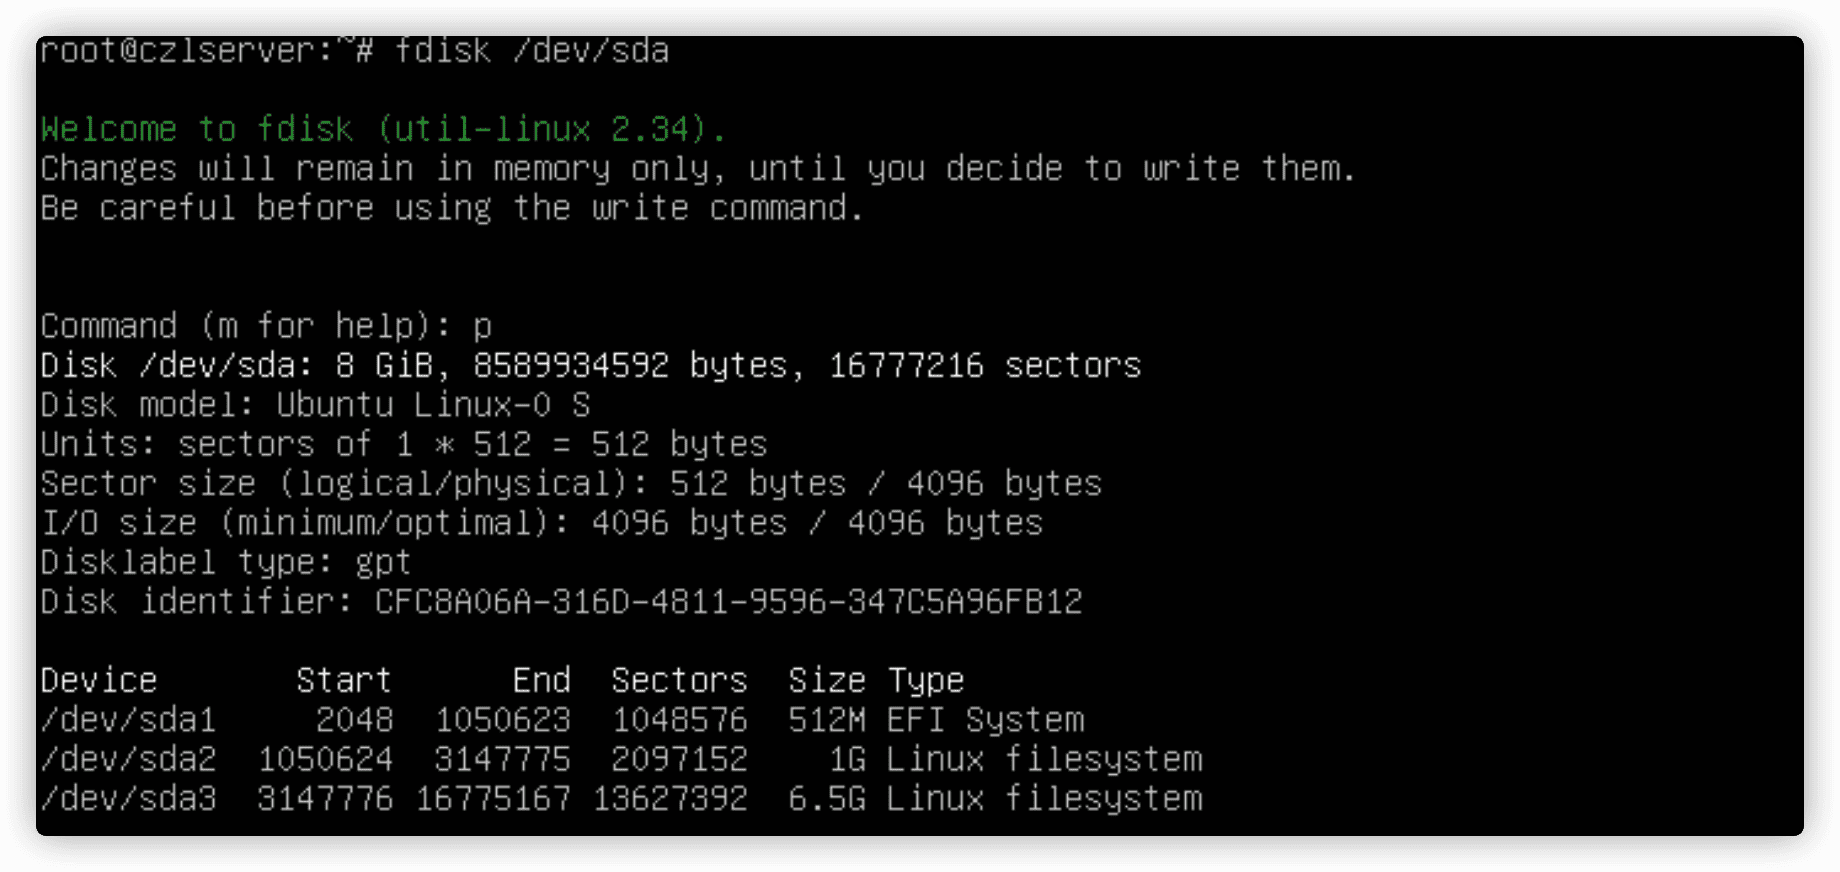Viewport: 1840px width, 872px height.
Task: Select the /dev/sda3 partition row
Action: point(621,799)
